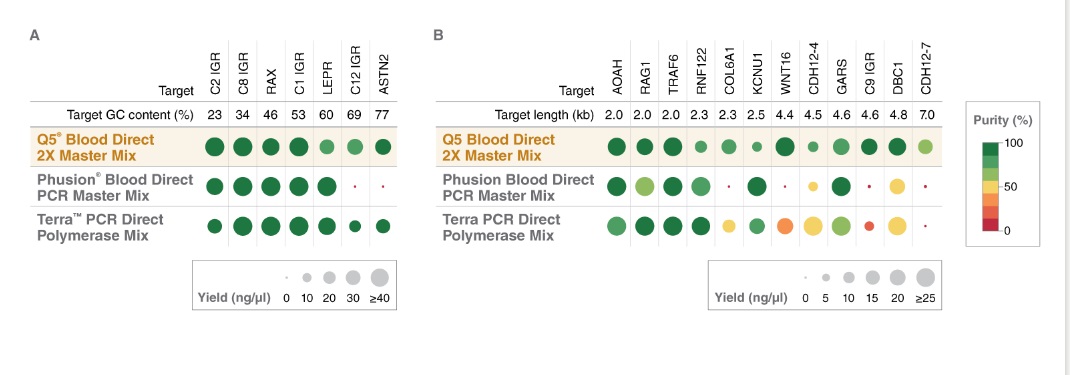The height and width of the screenshot is (375, 1070).
Task: Select the Terra C12 IGR green dot
Action: pos(355,226)
